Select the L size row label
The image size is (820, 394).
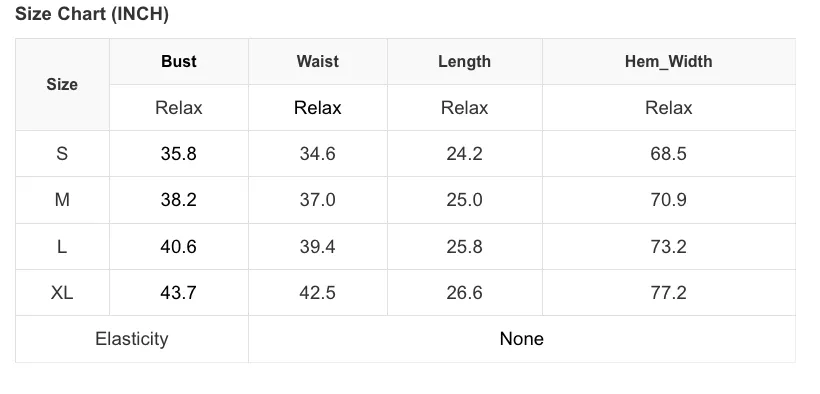(62, 246)
